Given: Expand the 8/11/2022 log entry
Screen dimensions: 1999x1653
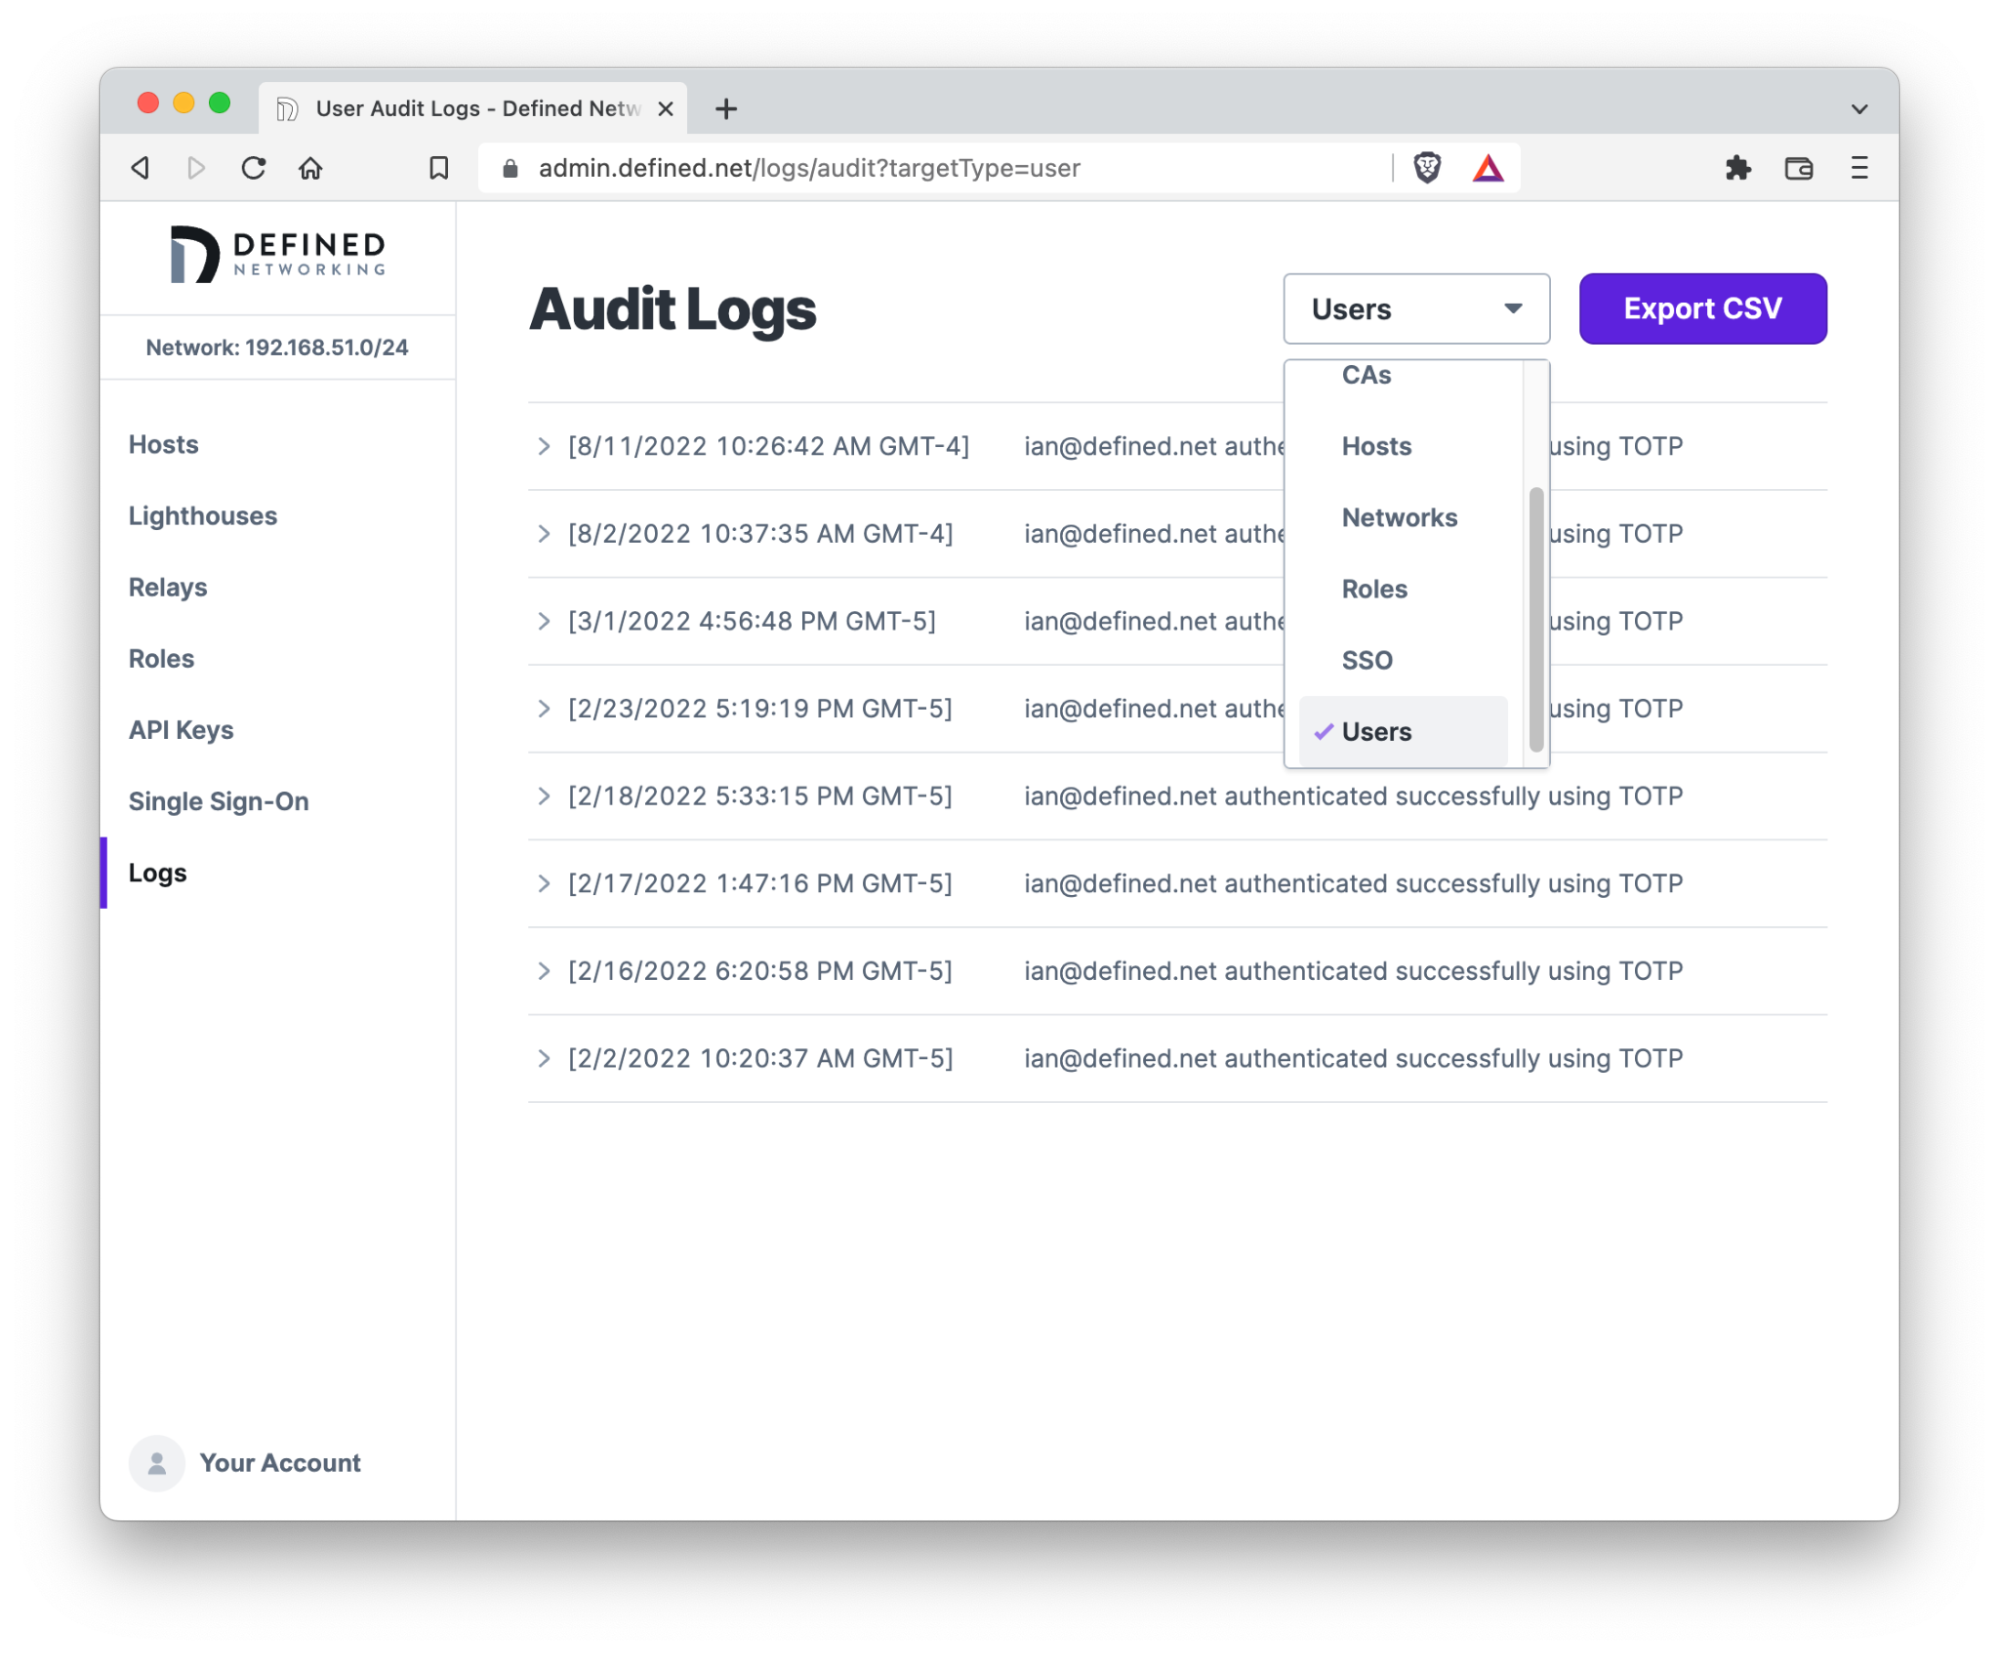Looking at the screenshot, I should coord(545,446).
